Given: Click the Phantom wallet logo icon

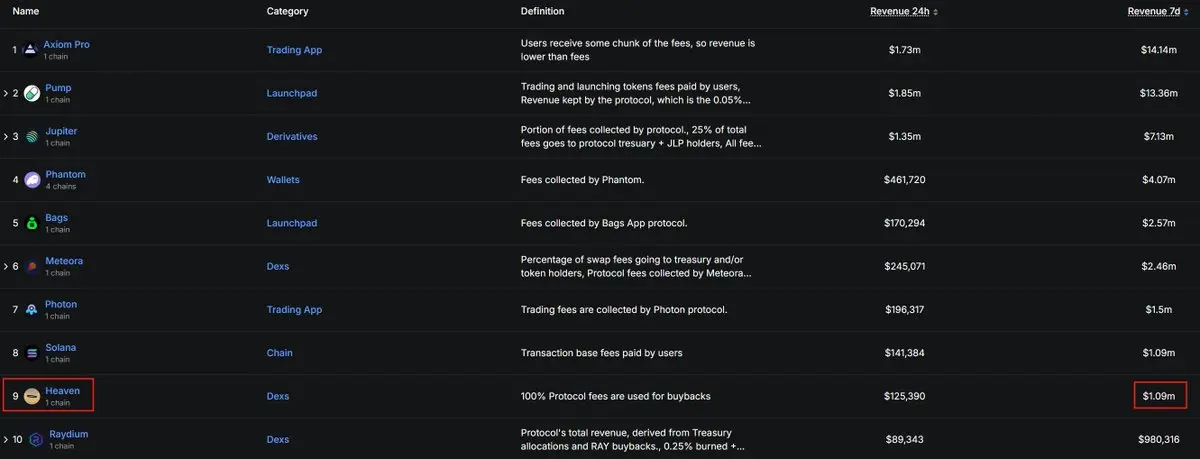Looking at the screenshot, I should [x=32, y=180].
